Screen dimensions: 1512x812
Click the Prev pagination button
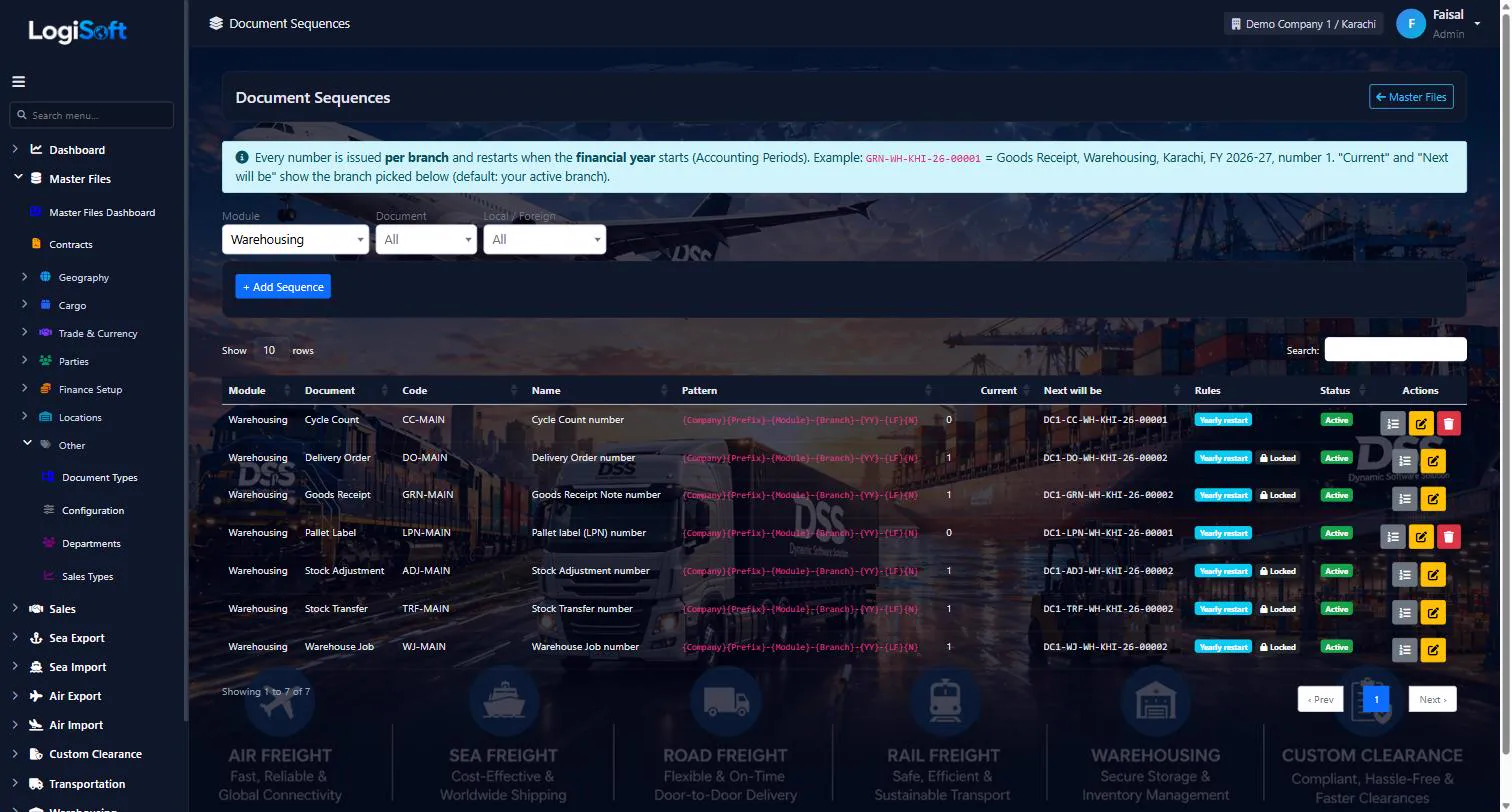pyautogui.click(x=1321, y=699)
